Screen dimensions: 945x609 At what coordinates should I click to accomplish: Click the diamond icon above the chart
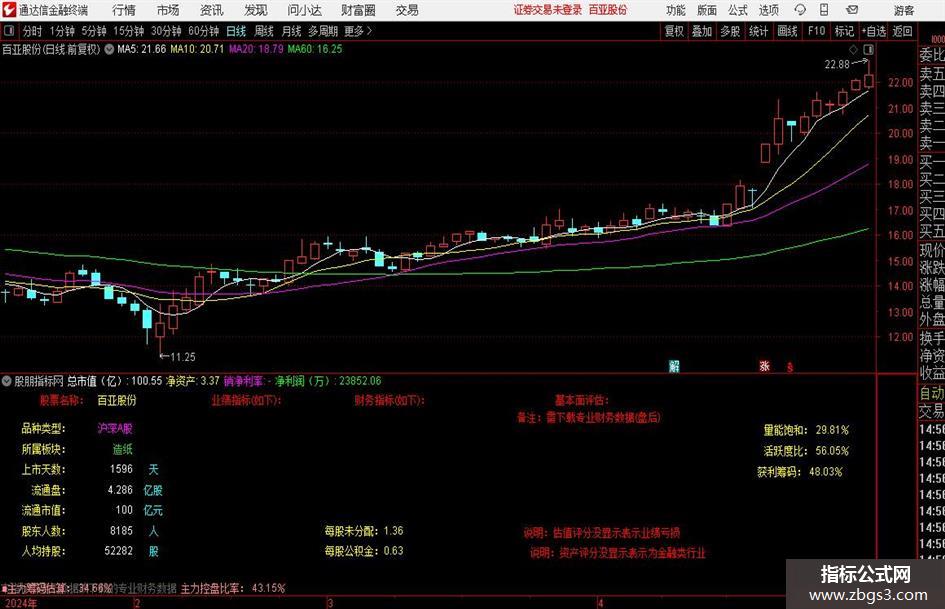(853, 49)
